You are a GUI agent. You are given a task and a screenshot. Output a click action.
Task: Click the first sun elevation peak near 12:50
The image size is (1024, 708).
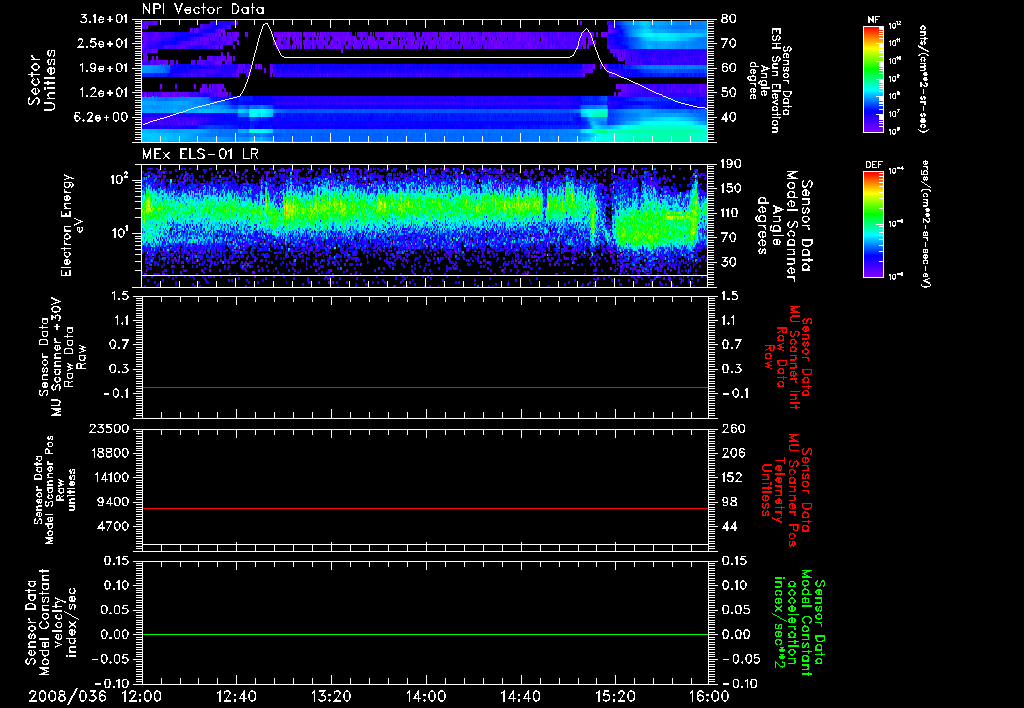point(266,24)
